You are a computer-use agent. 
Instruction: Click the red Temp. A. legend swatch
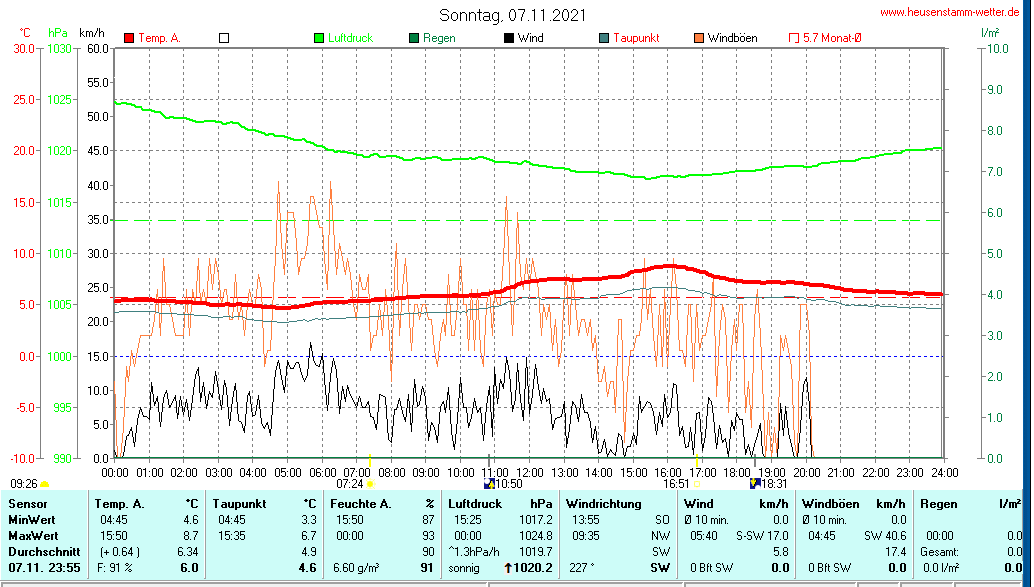(x=129, y=38)
